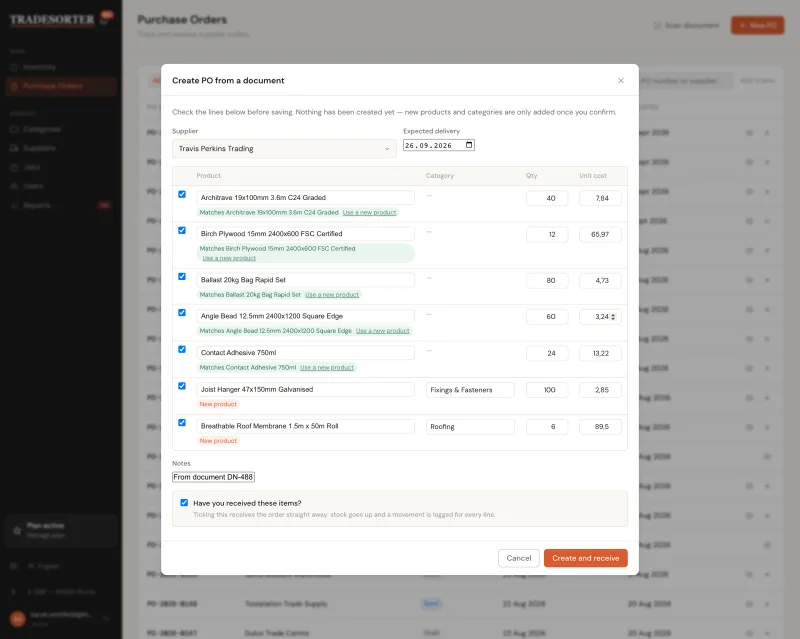Click unit cost 7,84 for Architrave

click(601, 198)
